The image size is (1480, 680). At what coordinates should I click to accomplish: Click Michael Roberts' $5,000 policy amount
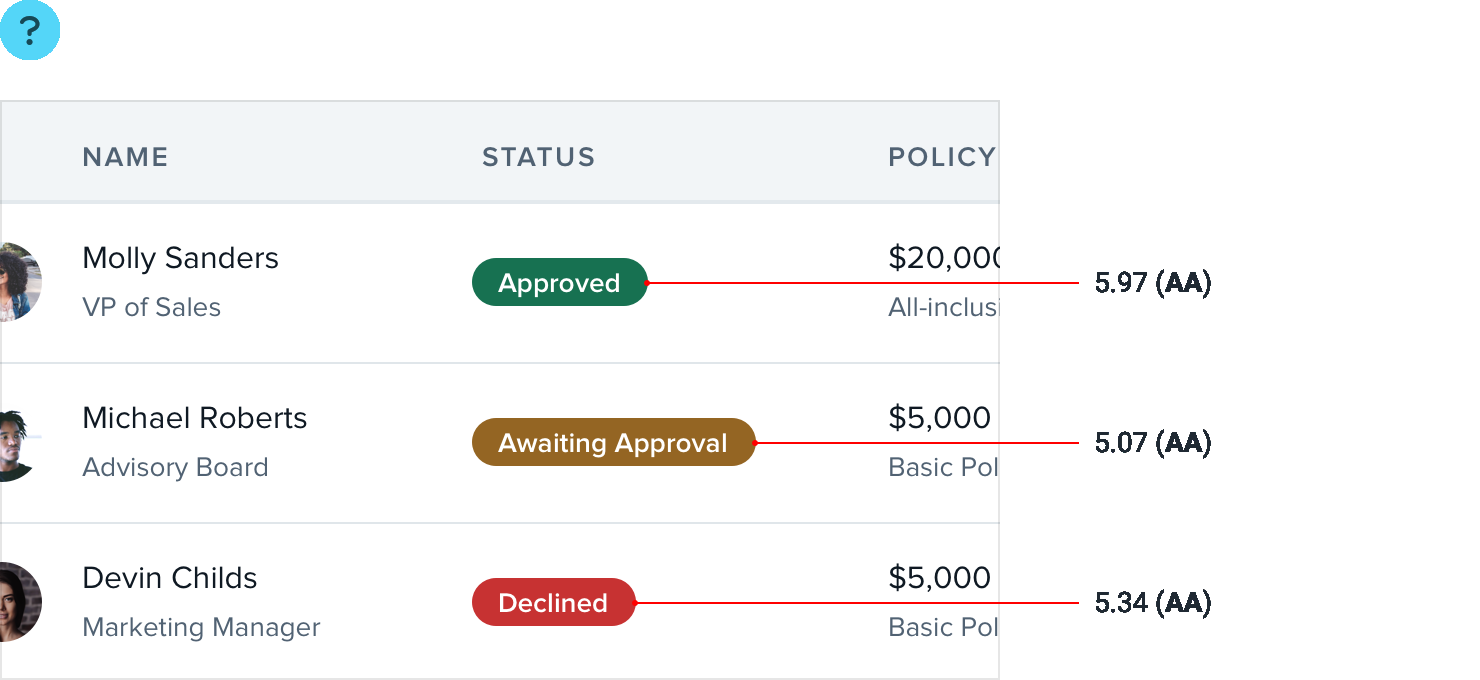[939, 418]
